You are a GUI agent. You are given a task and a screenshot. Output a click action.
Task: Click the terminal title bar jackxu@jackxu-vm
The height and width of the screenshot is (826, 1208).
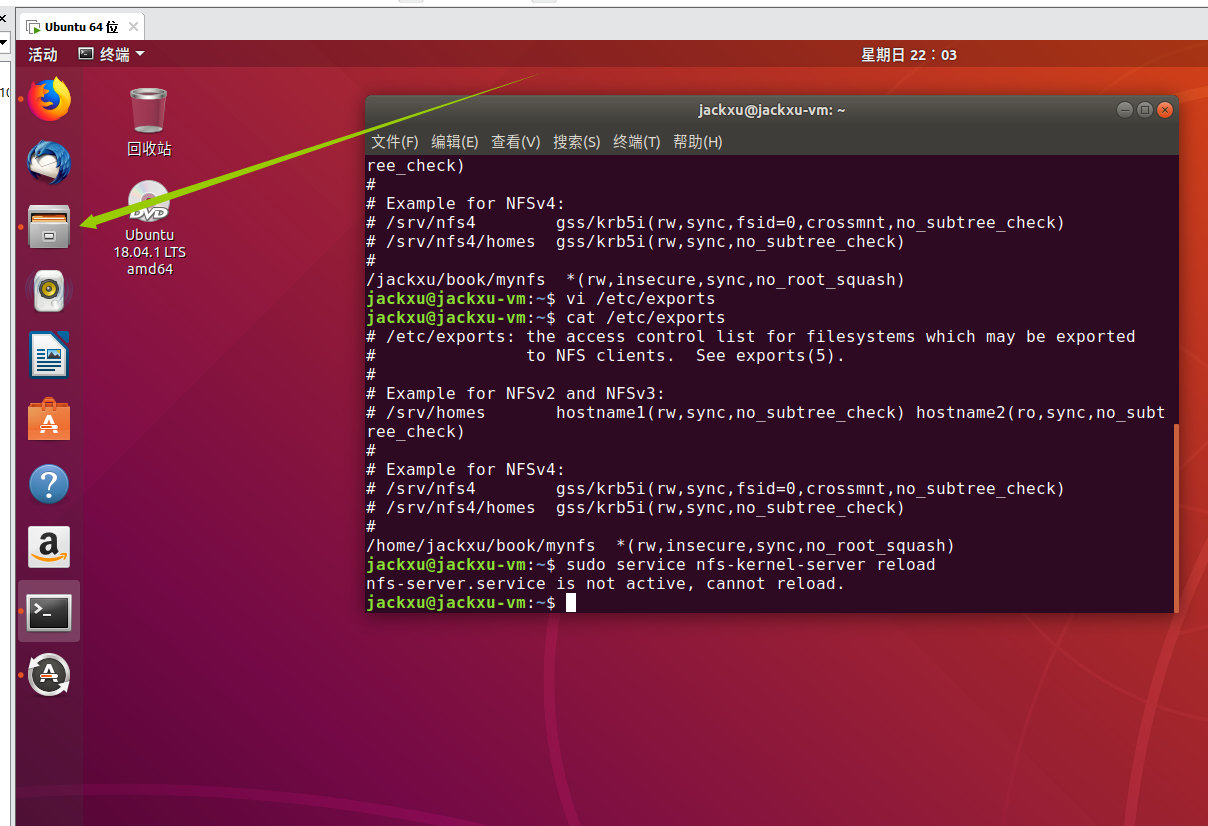[x=771, y=110]
